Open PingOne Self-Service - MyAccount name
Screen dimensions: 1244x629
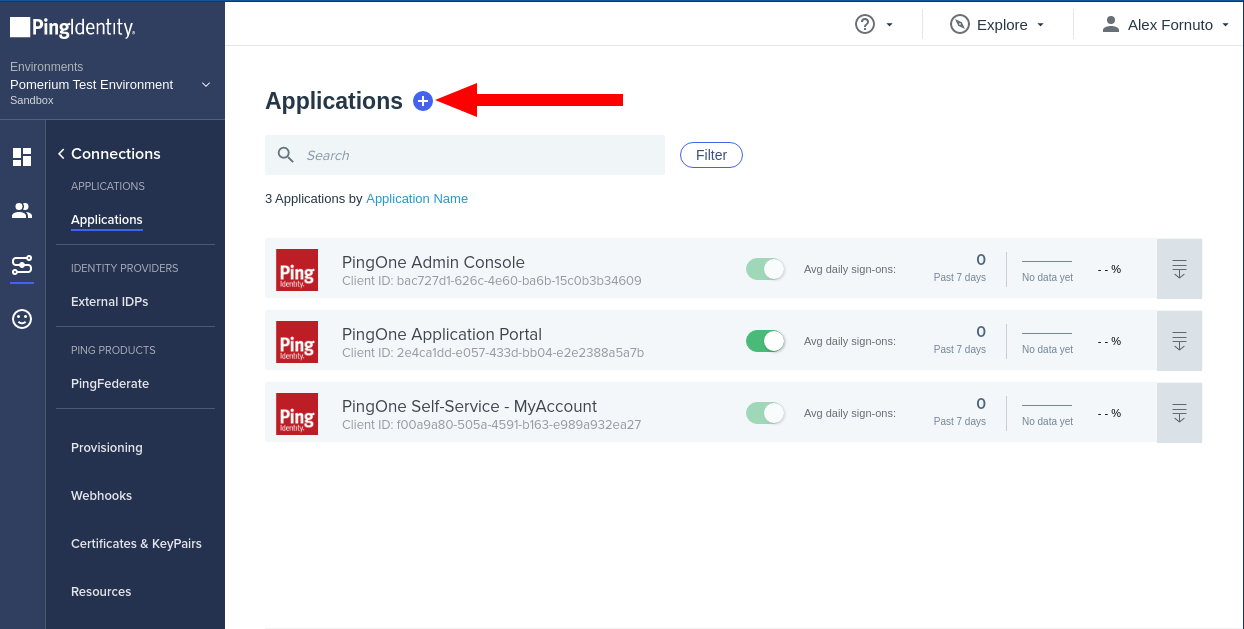(x=469, y=407)
